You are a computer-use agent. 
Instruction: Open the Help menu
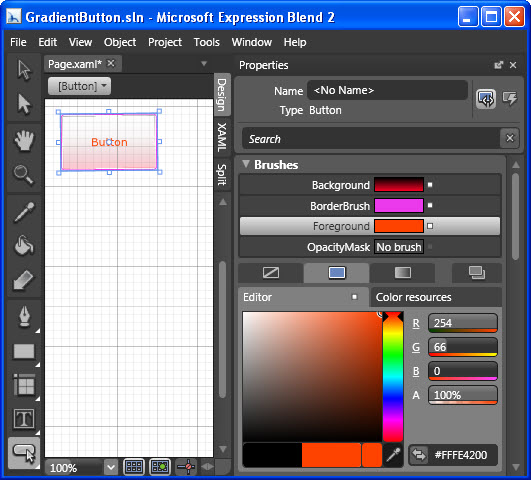click(x=295, y=42)
